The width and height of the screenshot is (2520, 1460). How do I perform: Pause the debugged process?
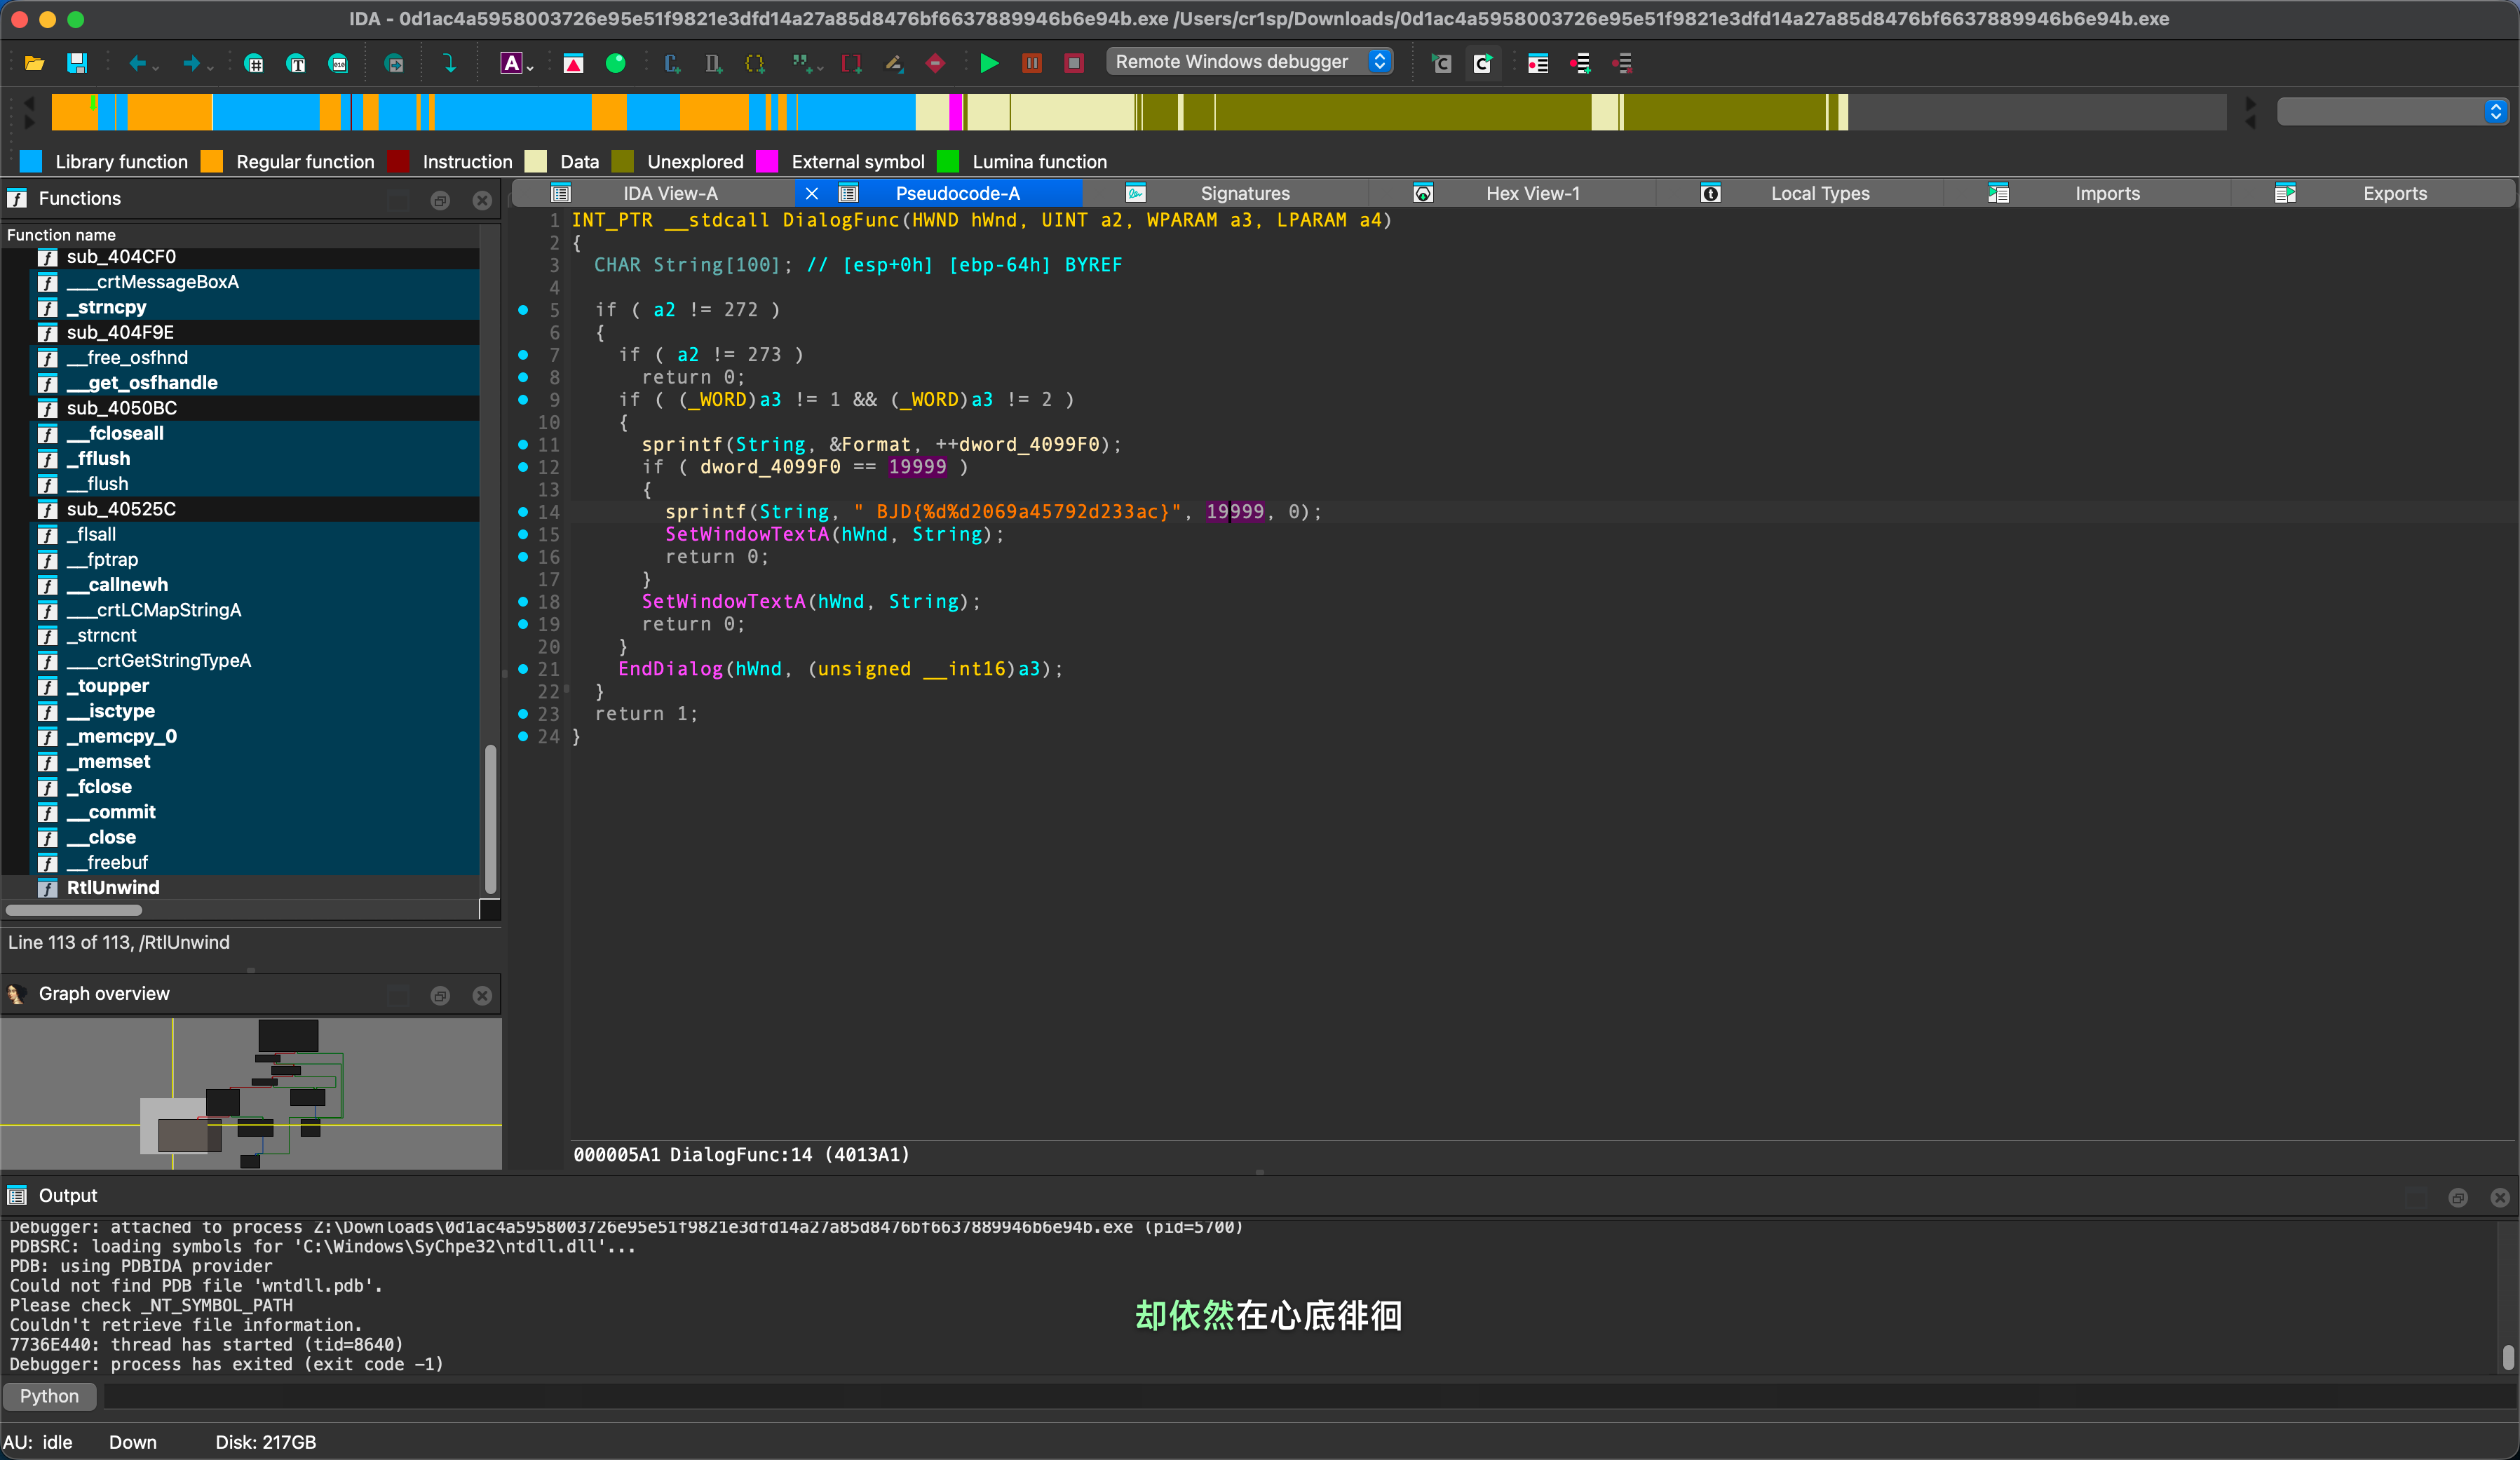coord(1032,63)
